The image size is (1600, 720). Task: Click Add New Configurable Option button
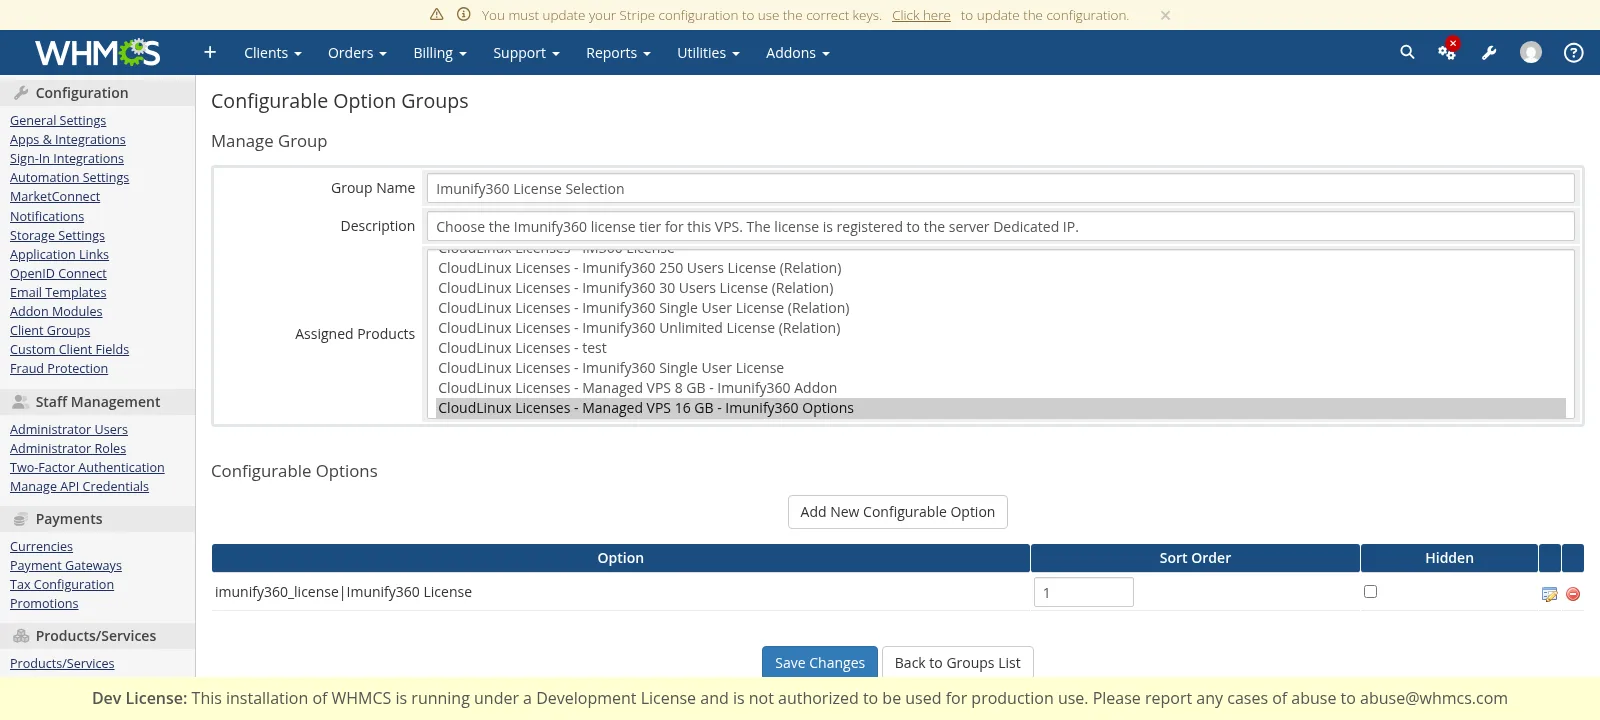[x=897, y=512]
